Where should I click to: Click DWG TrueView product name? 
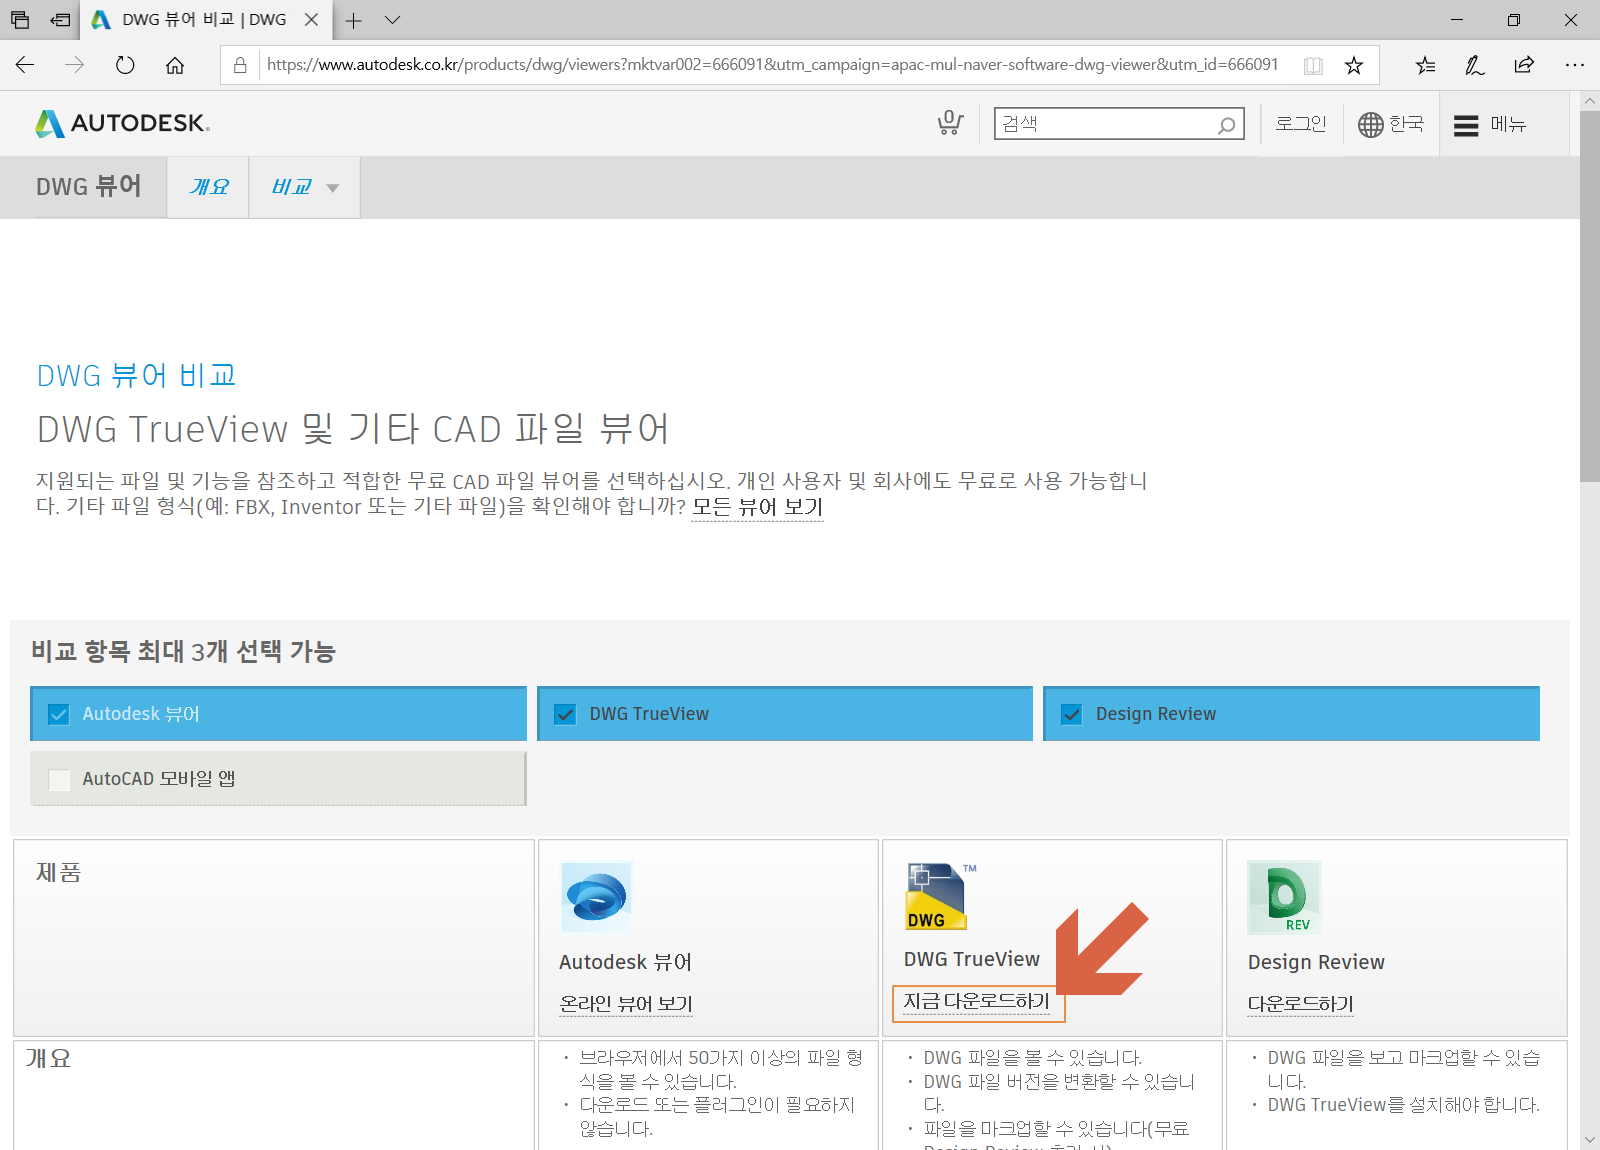point(972,959)
